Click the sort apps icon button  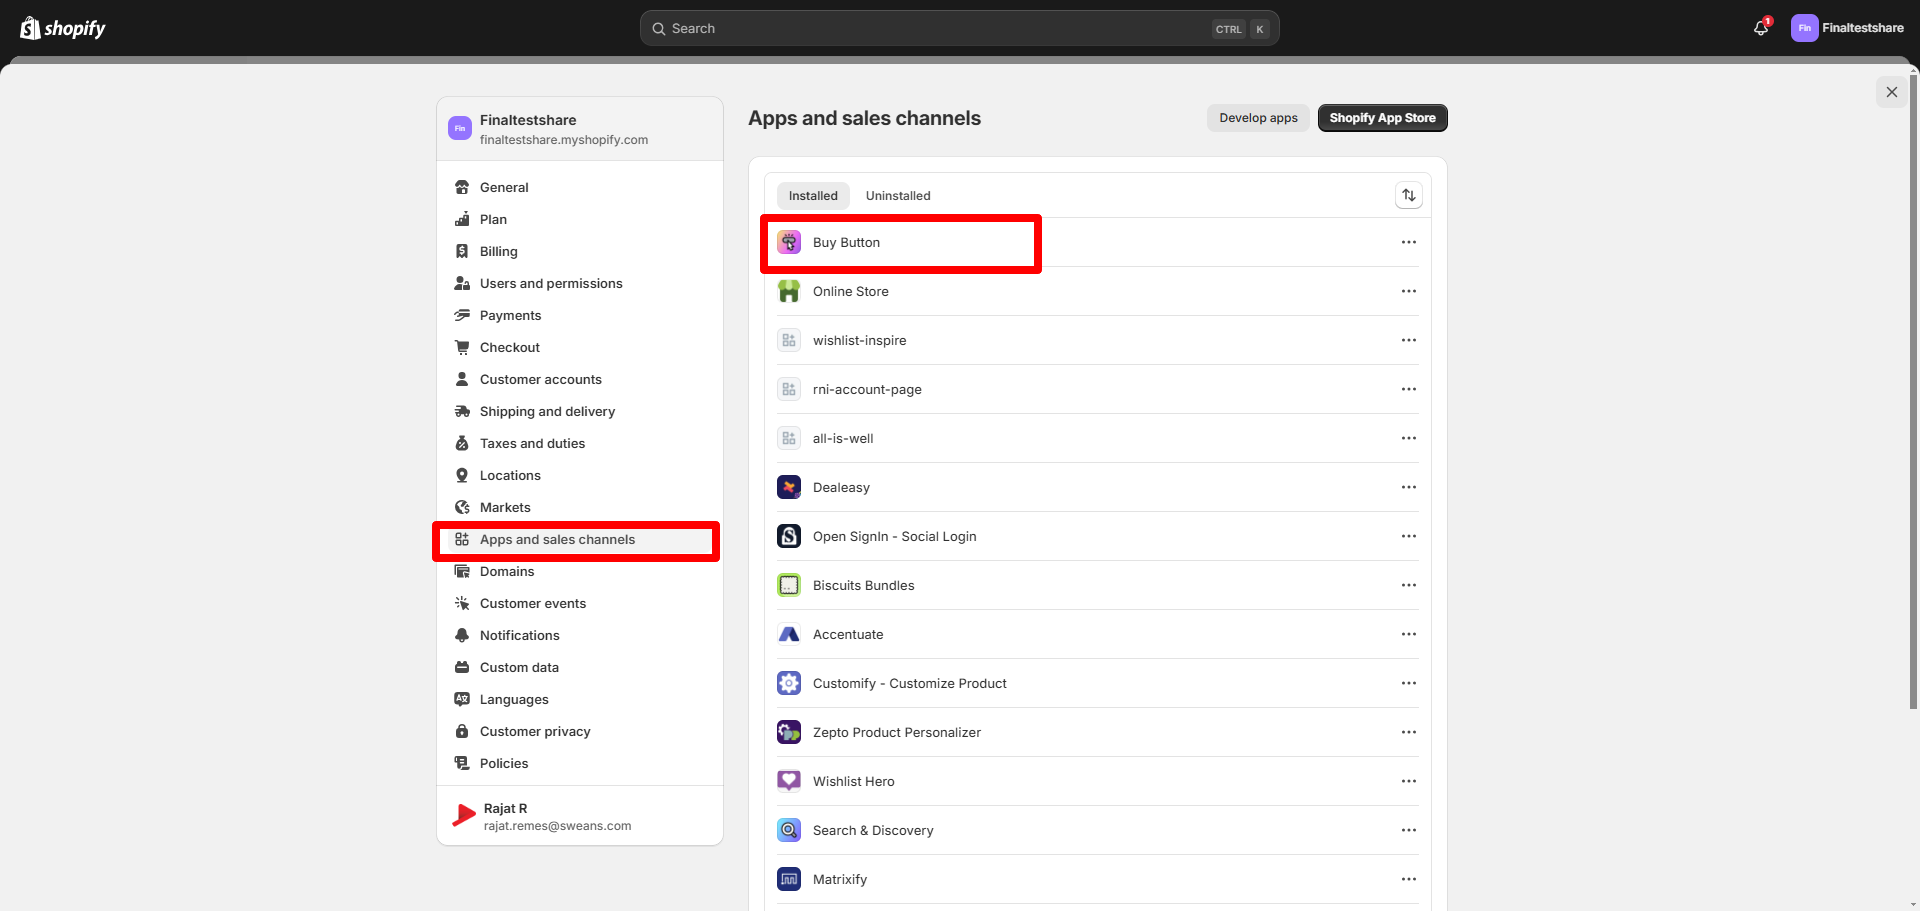[1408, 195]
